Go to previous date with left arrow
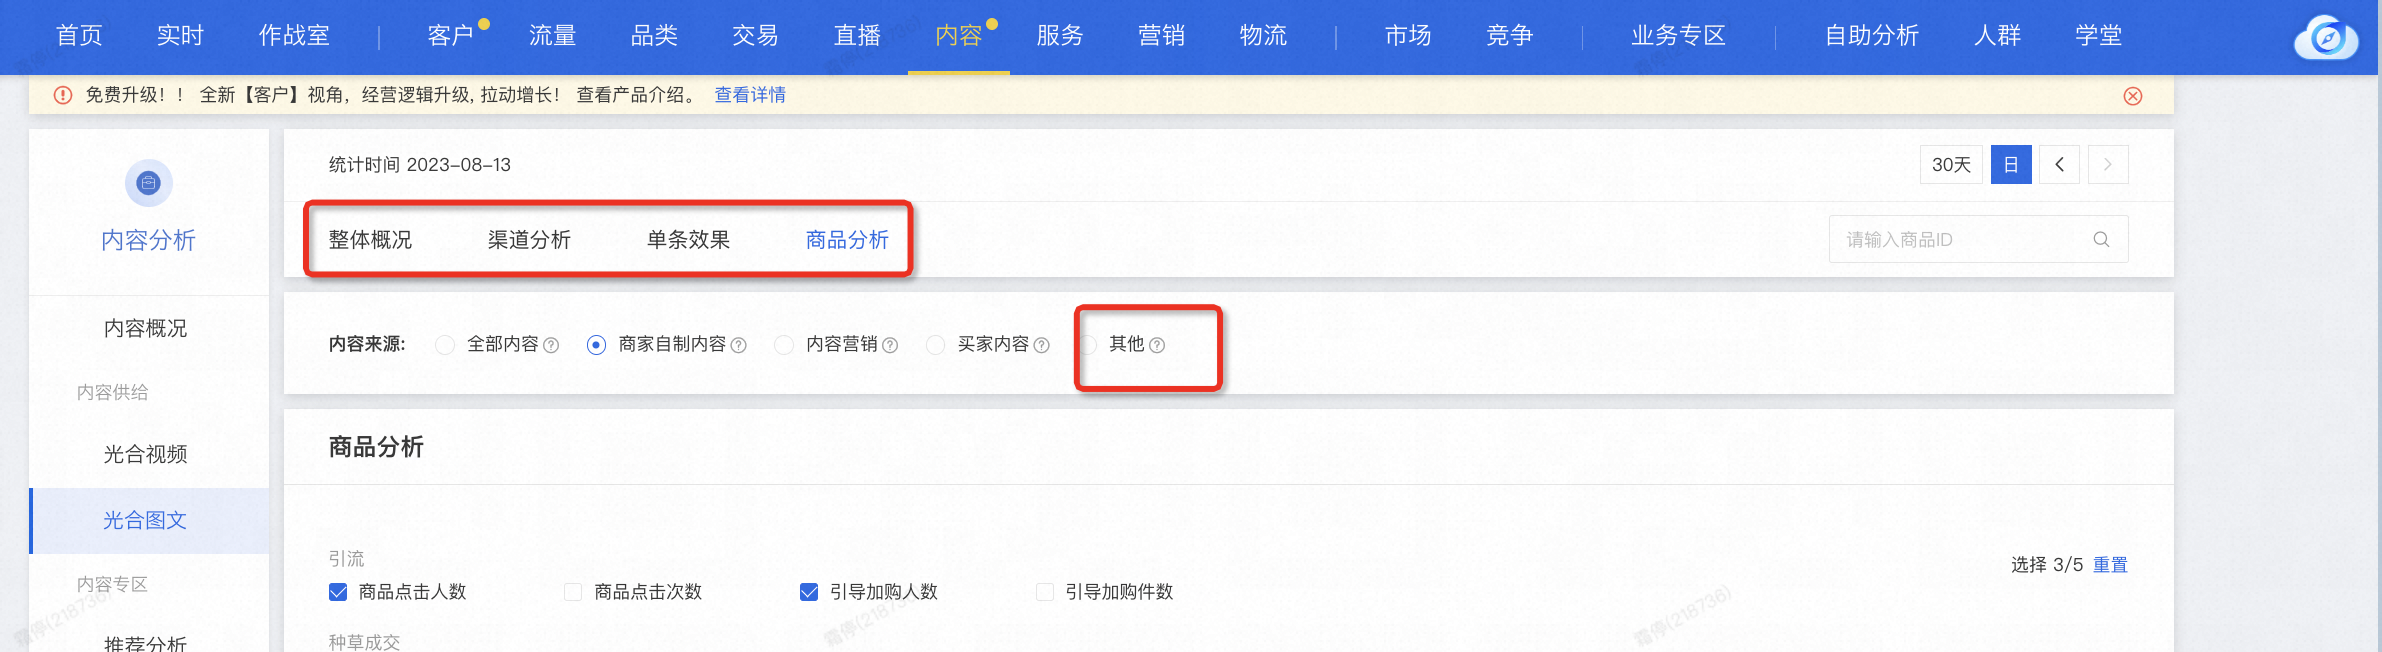The image size is (2382, 652). 2060,164
